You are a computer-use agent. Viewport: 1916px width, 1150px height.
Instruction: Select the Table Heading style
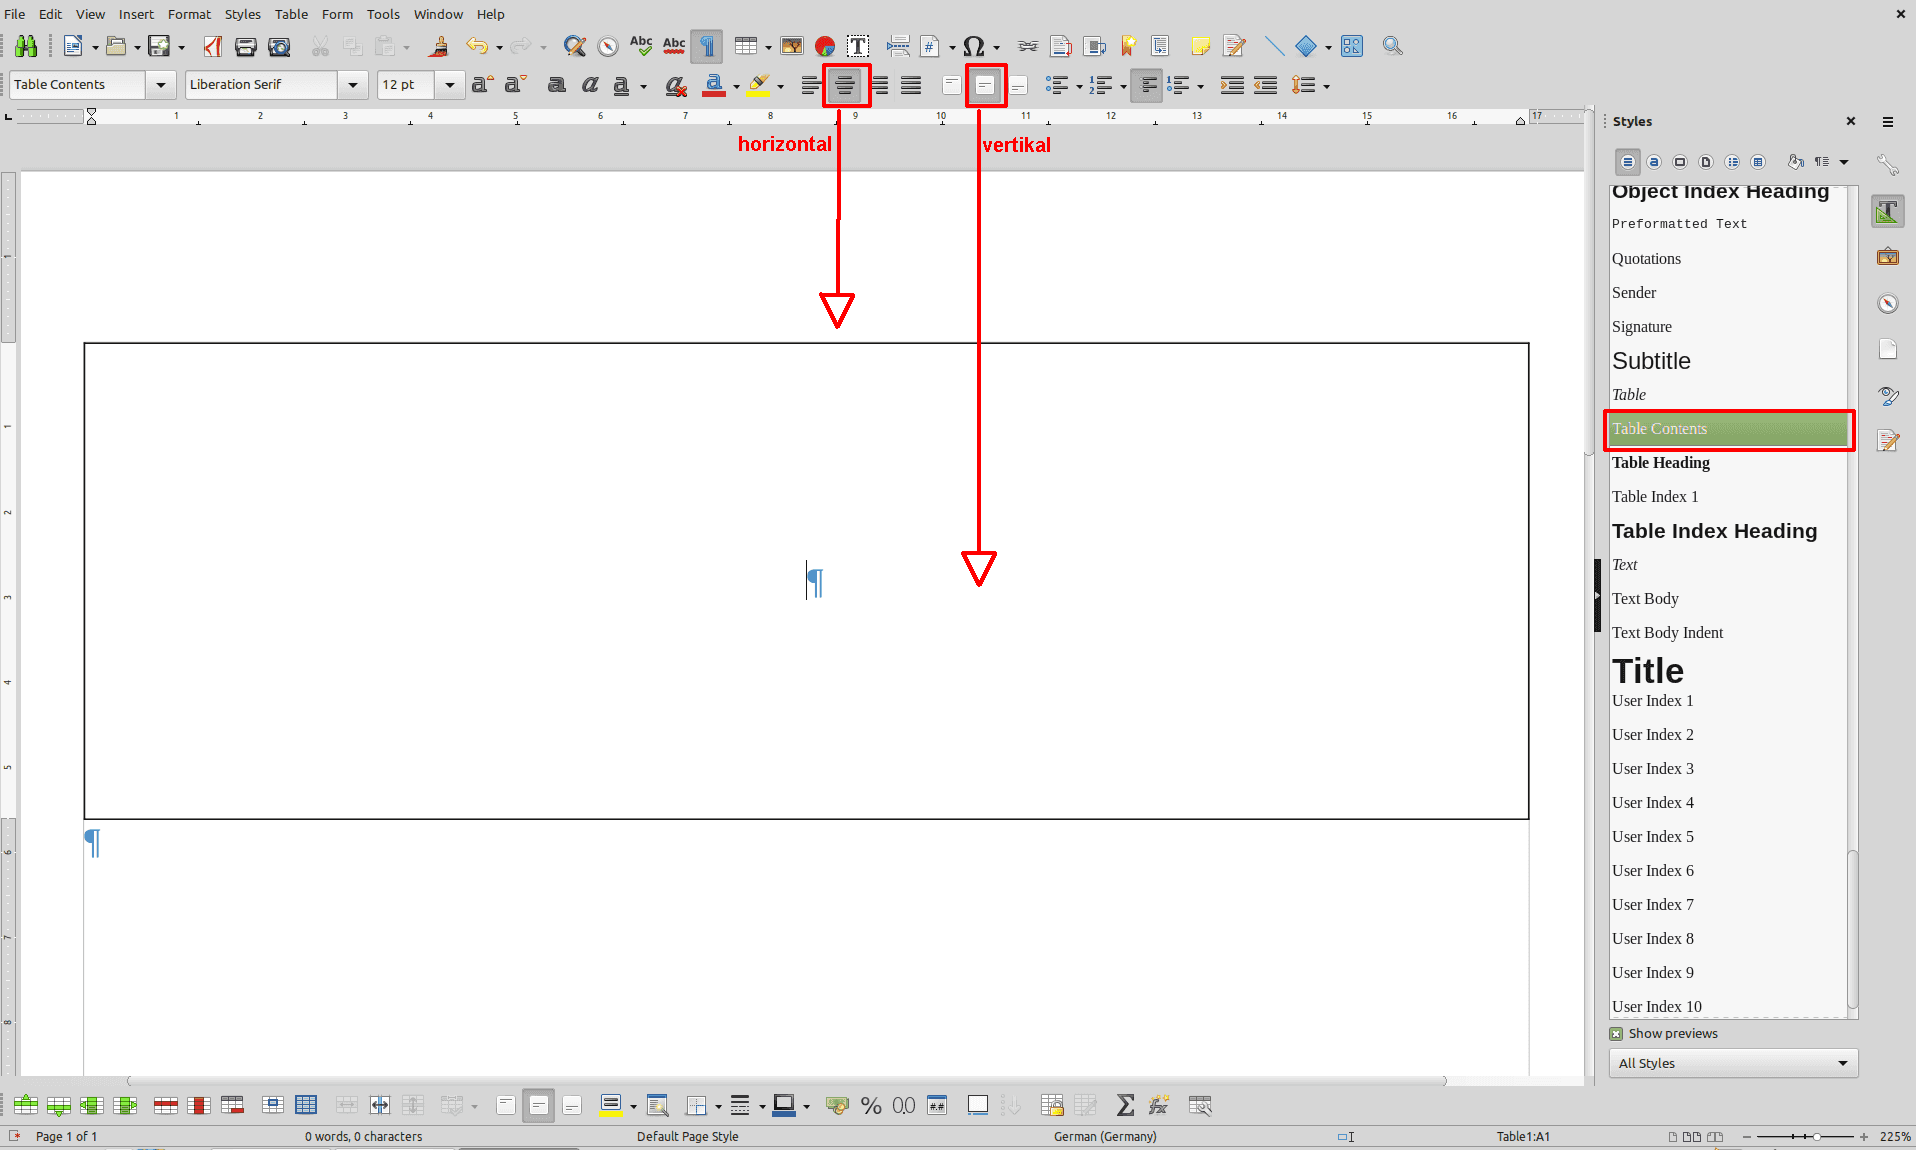pos(1661,463)
